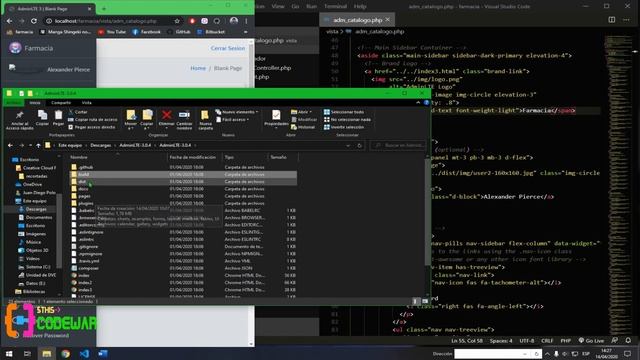
Task: Open the Nuevo elemento dropdown
Action: tap(237, 112)
